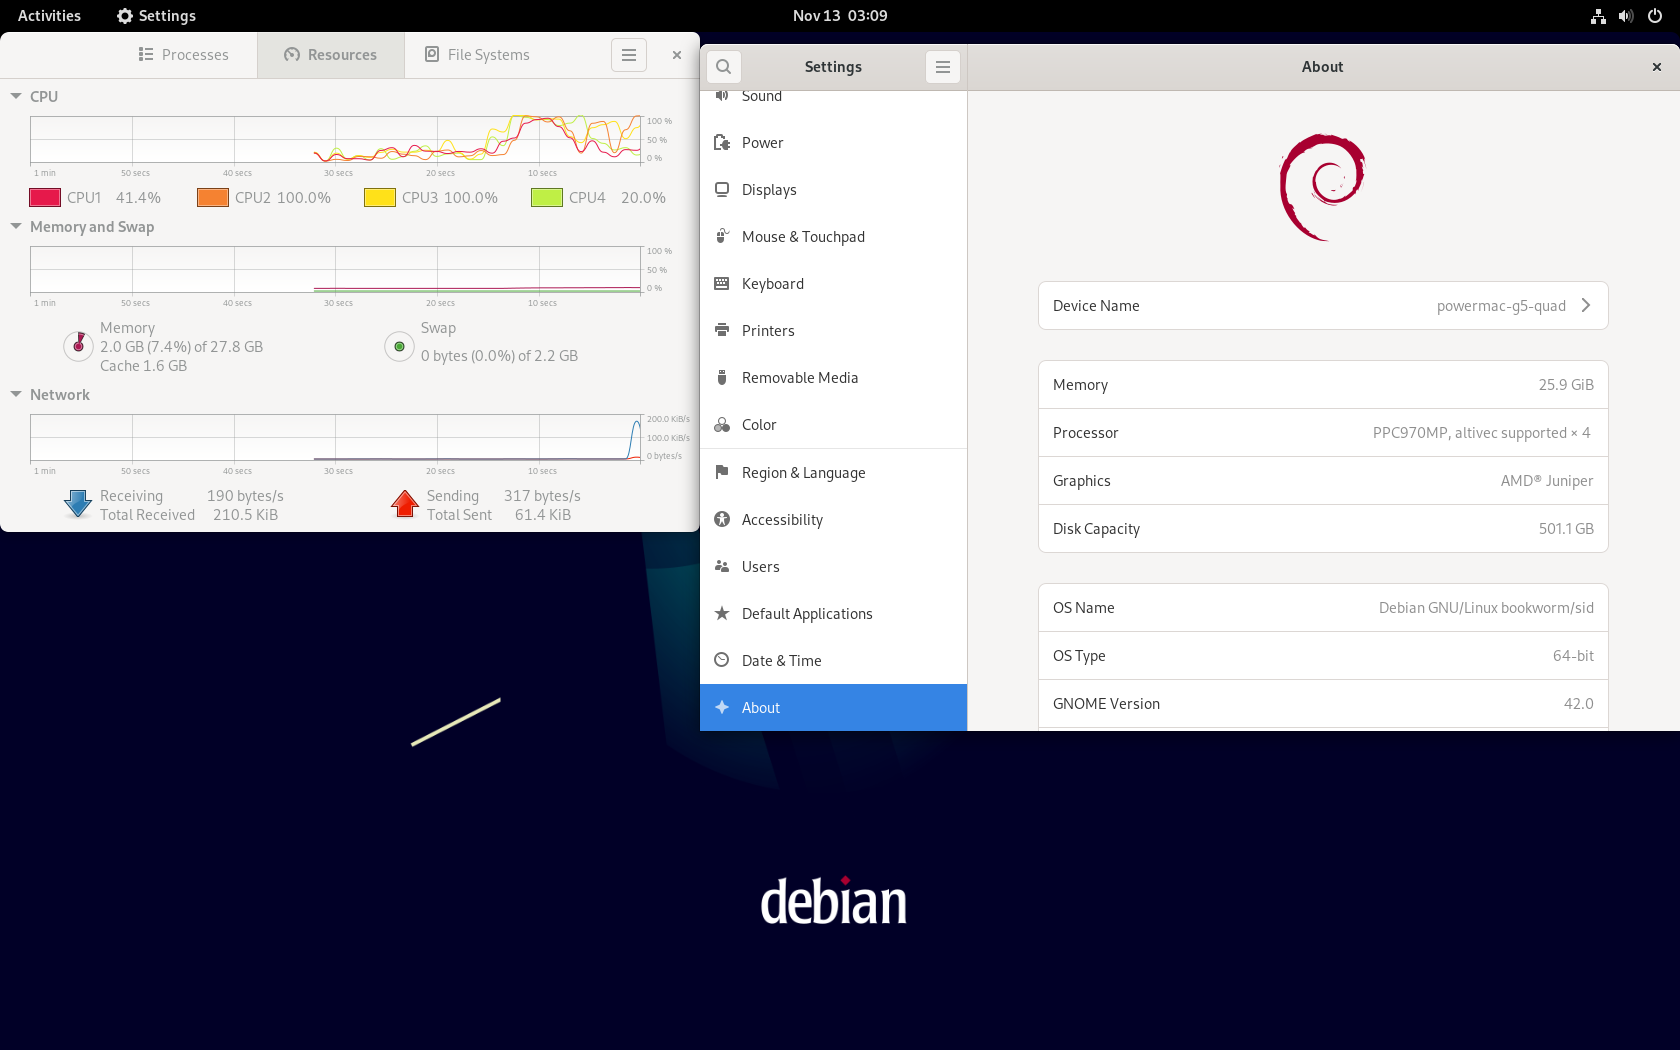Open the Settings hamburger menu

coord(942,67)
